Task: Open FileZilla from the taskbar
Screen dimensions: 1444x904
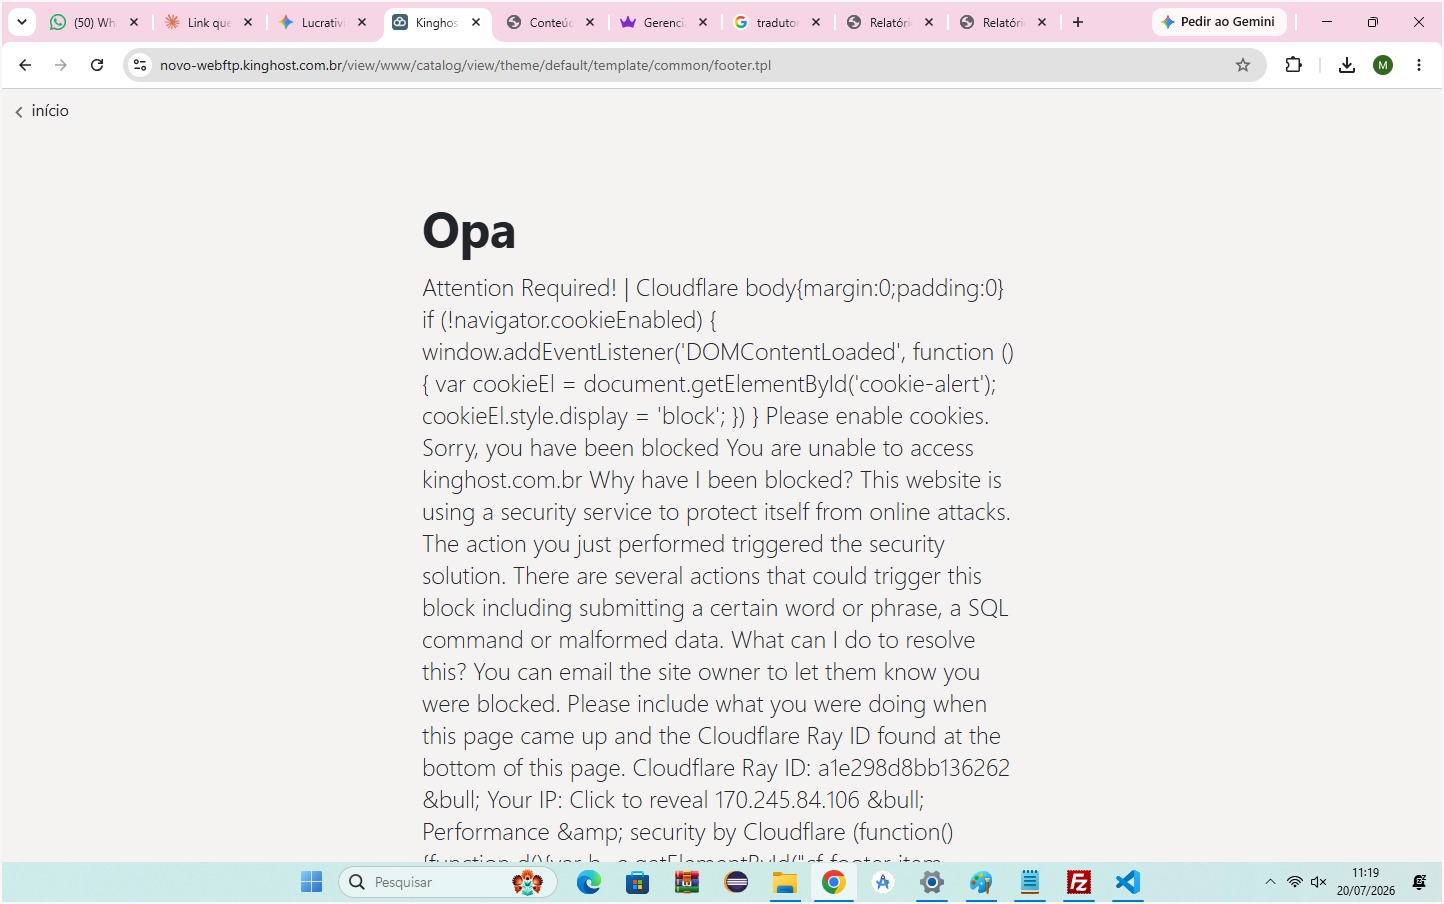Action: (1079, 882)
